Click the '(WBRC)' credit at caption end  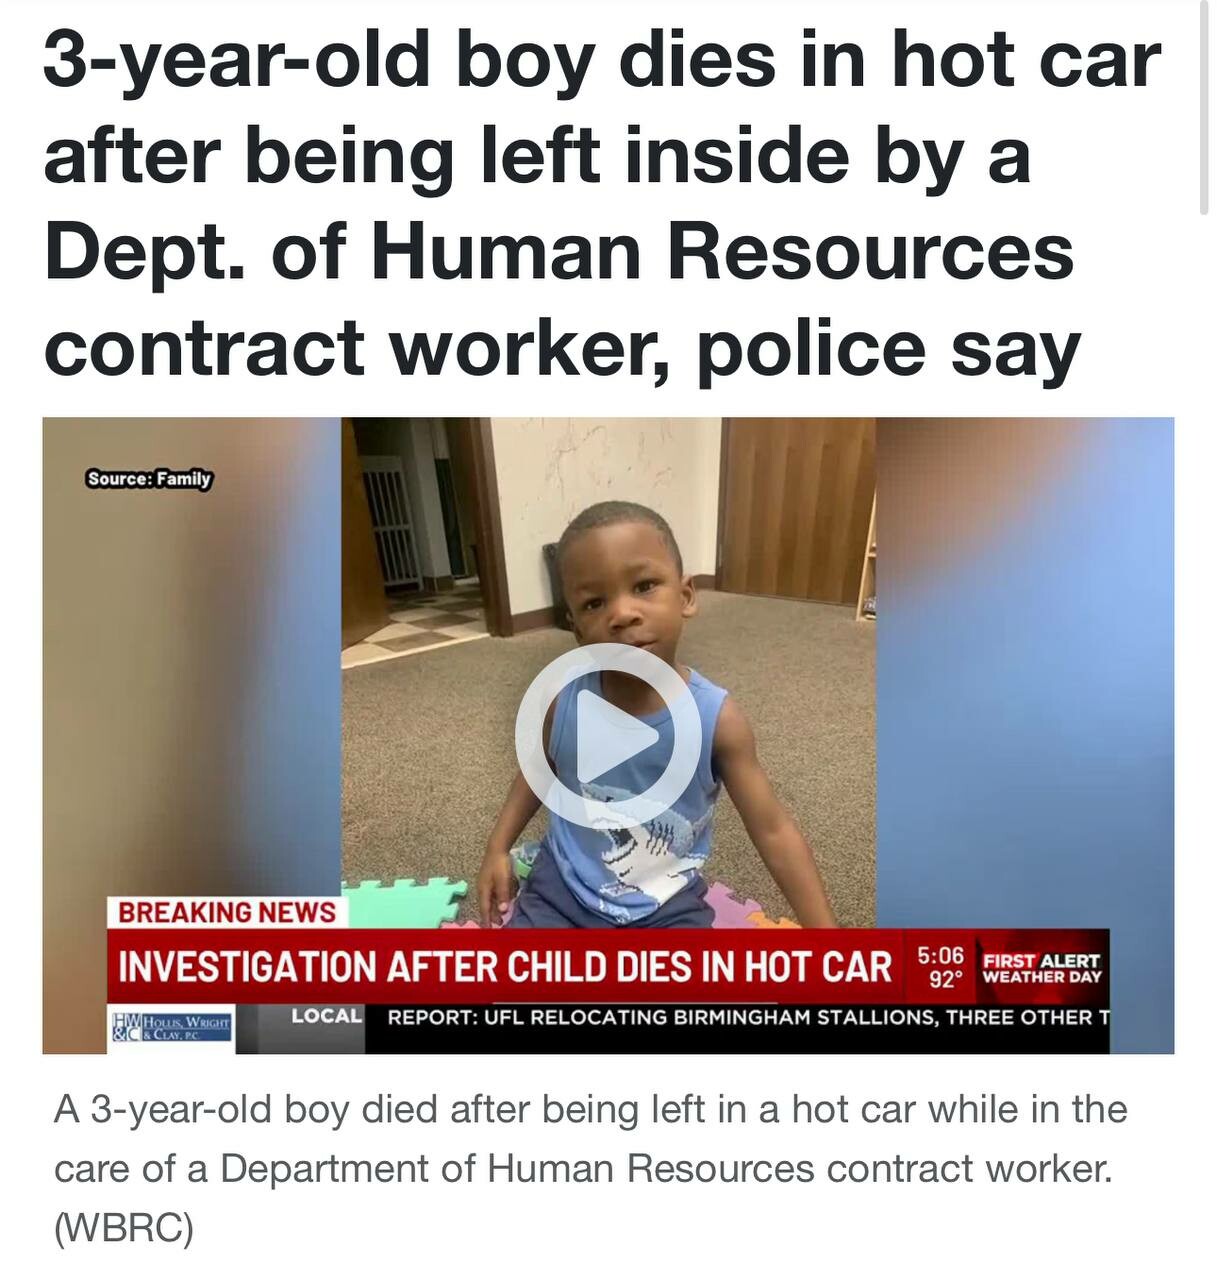click(x=123, y=1228)
